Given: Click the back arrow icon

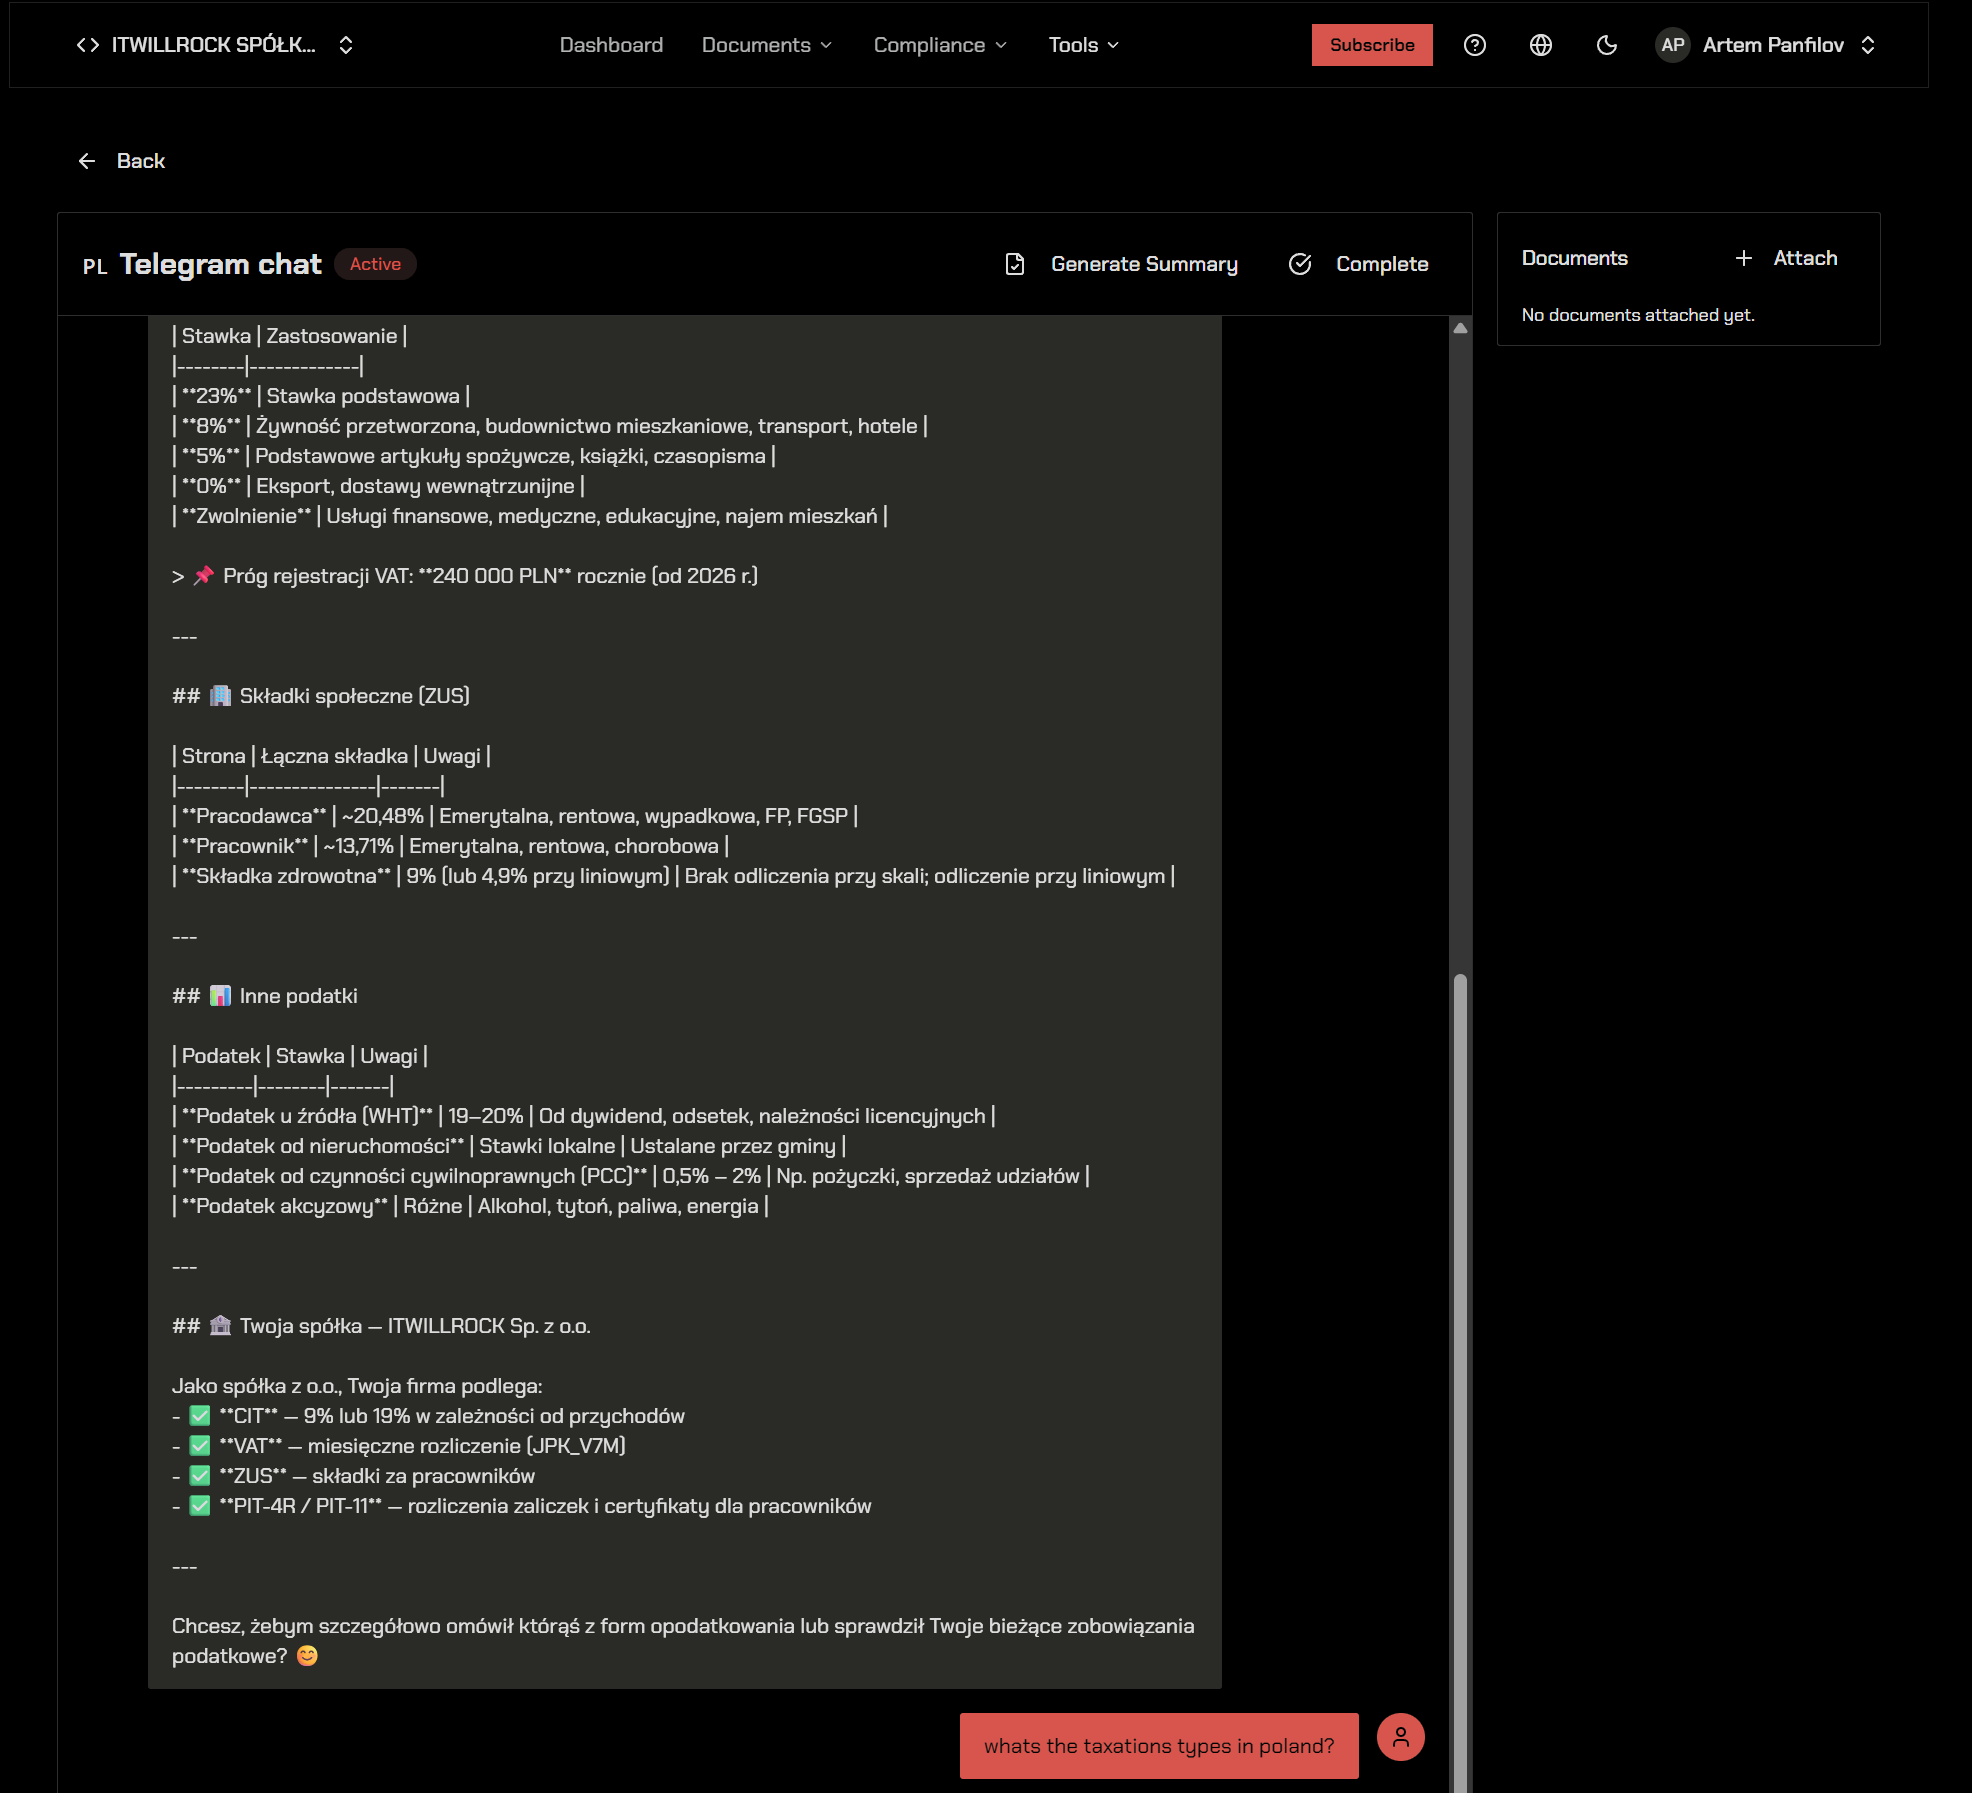Looking at the screenshot, I should pyautogui.click(x=87, y=161).
